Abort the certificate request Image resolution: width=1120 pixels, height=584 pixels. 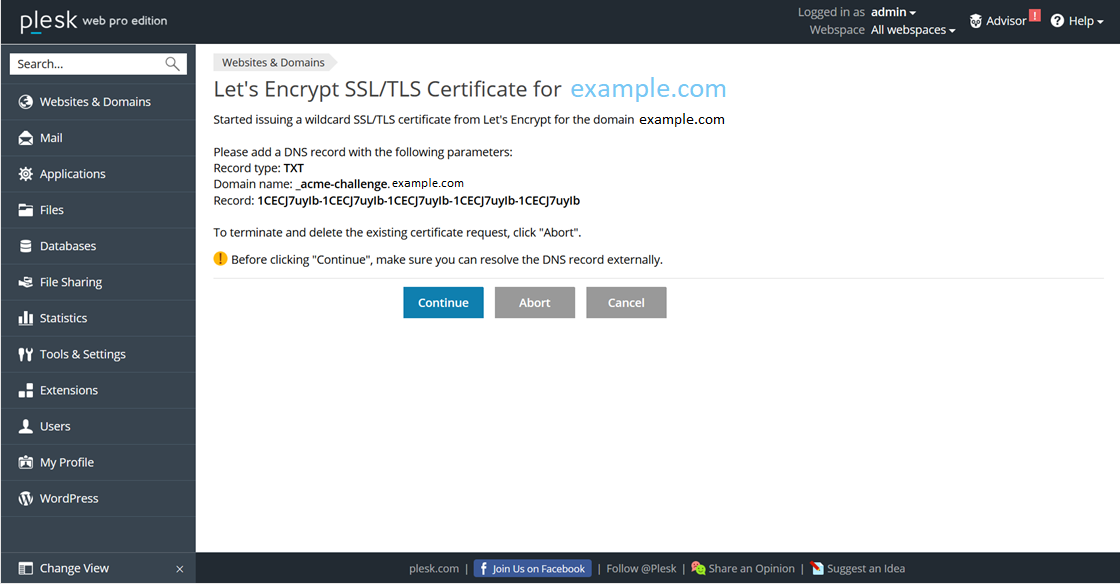pos(535,303)
